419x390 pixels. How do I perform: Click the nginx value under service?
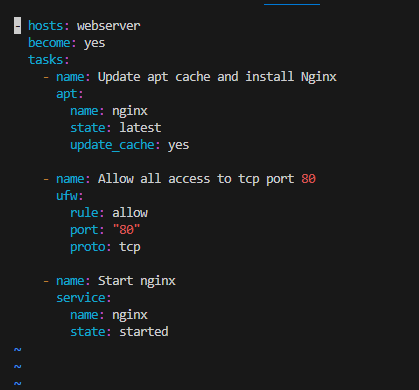point(130,315)
